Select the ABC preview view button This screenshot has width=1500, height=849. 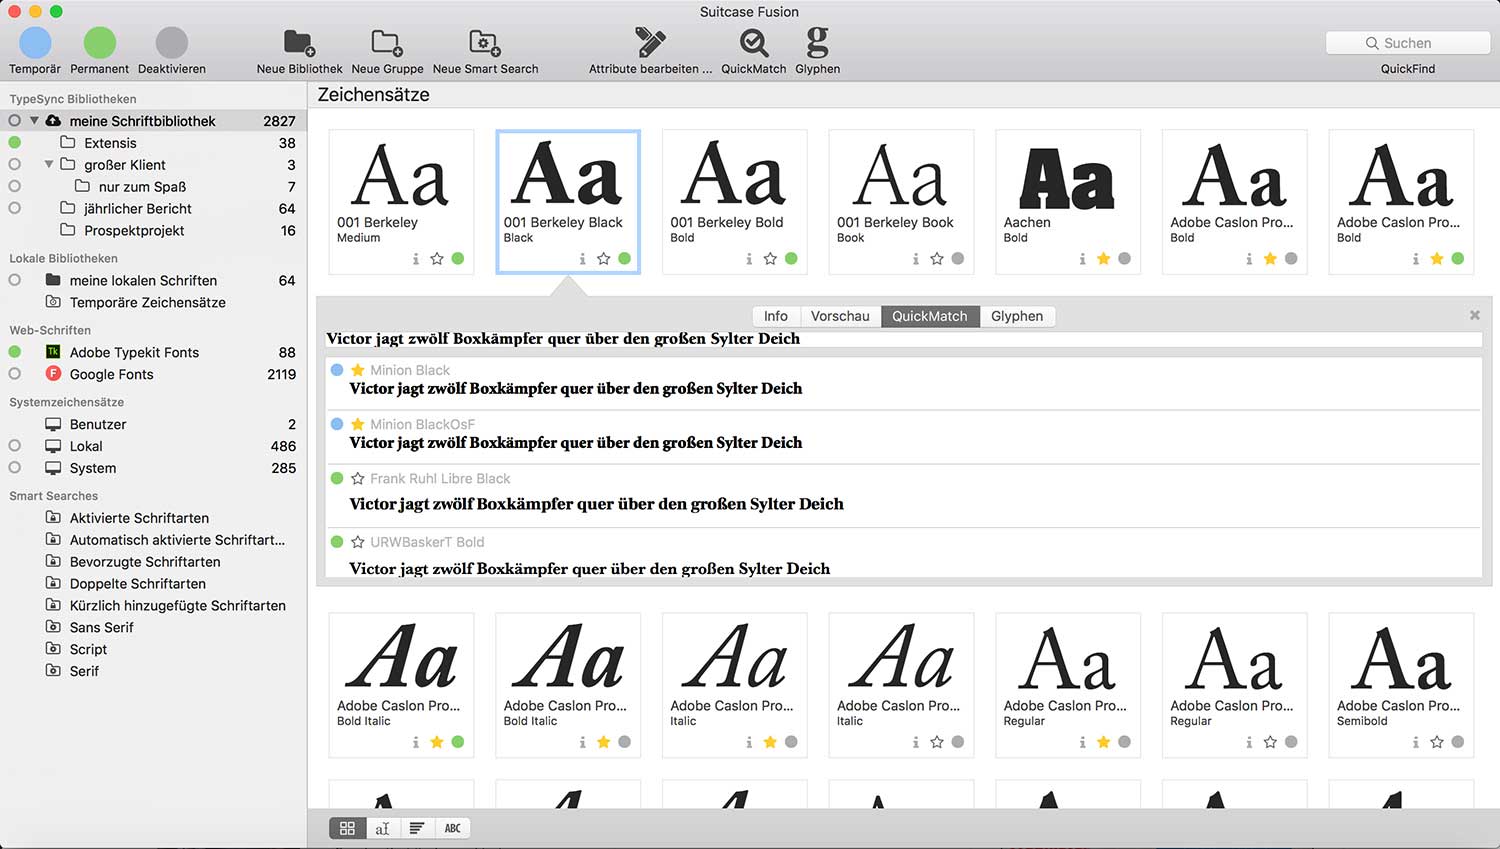[x=452, y=828]
